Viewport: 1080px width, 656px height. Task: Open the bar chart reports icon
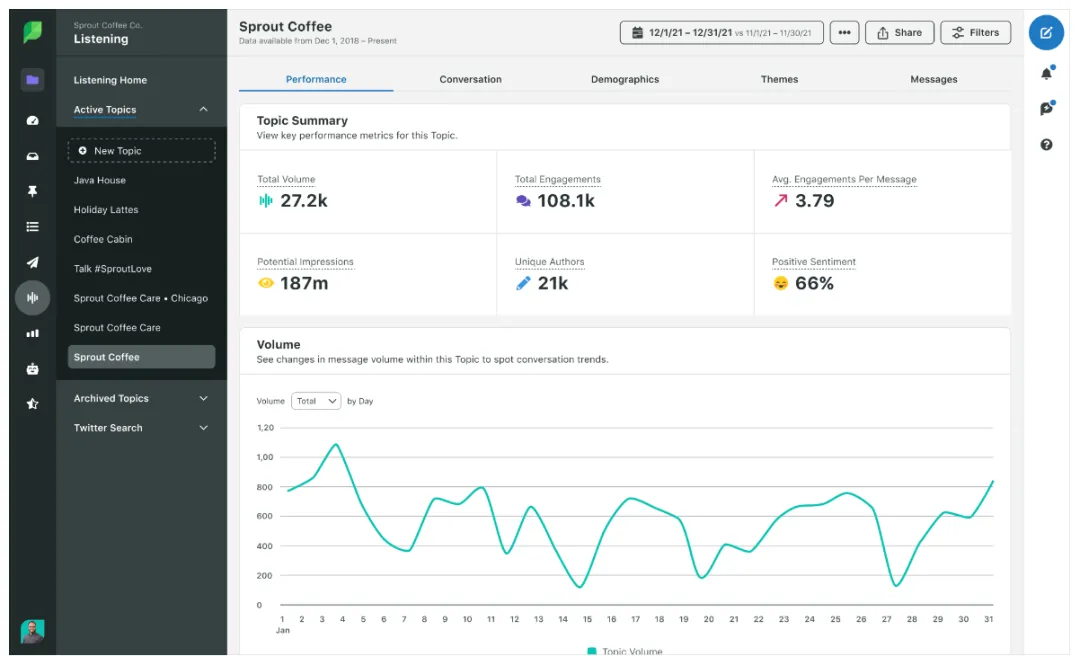32,334
